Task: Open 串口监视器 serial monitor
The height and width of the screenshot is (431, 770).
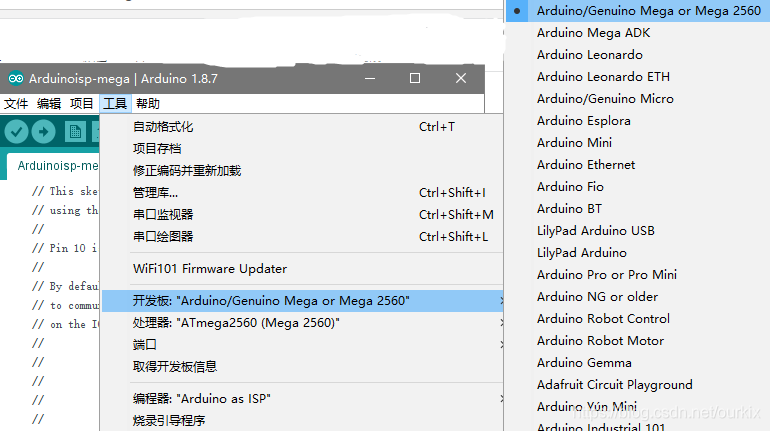Action: (302, 215)
